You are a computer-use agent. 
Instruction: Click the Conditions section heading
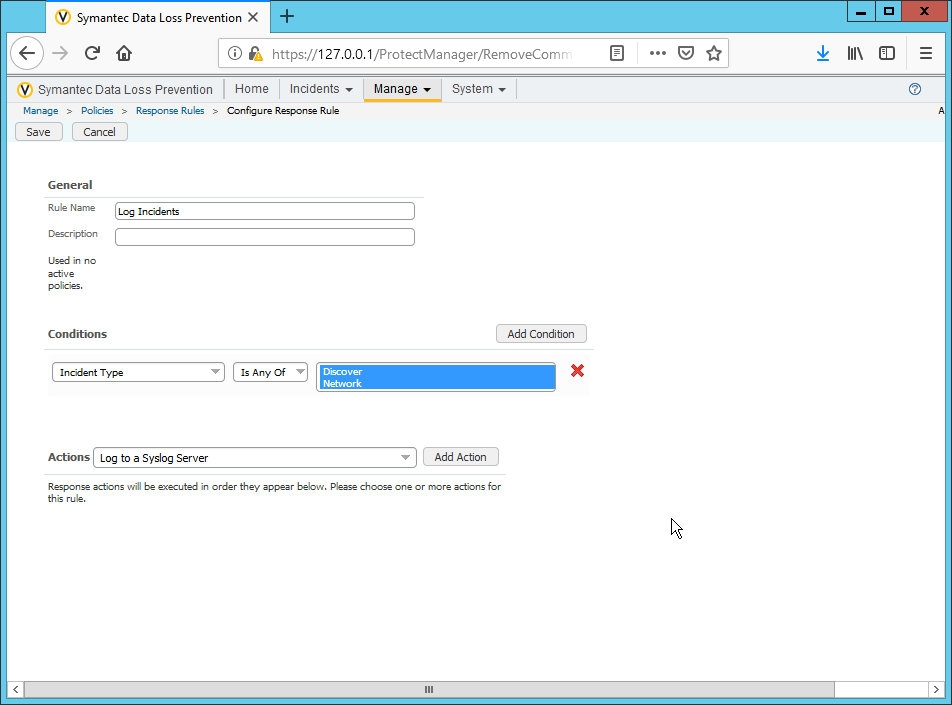(77, 334)
